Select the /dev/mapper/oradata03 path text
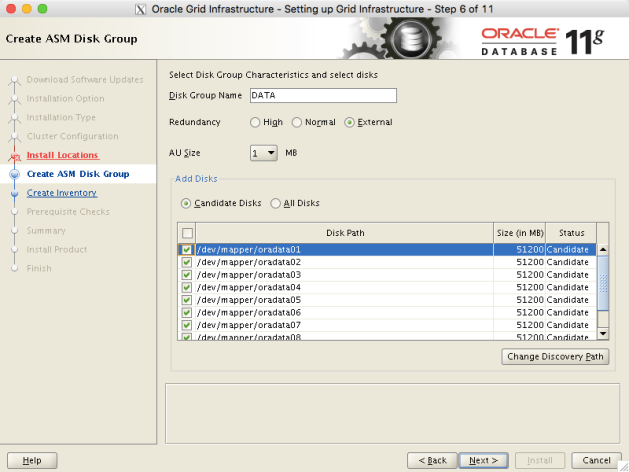629x472 pixels. coord(249,275)
